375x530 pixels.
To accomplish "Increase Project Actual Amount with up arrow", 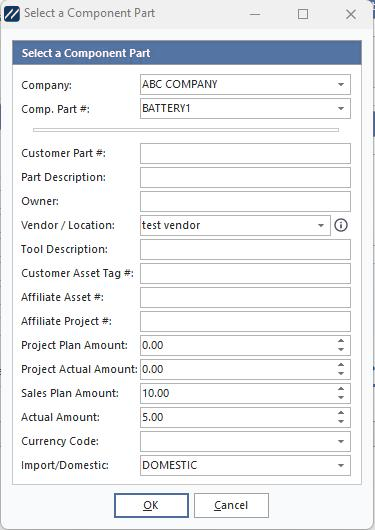I will (x=341, y=365).
